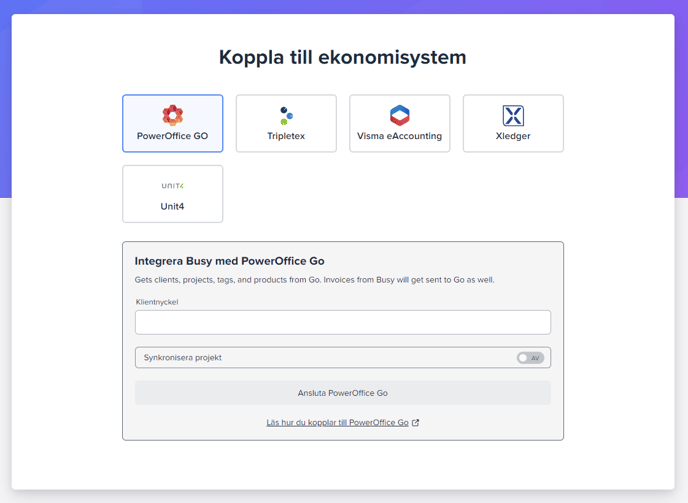Pick the Visma eAccounting label
This screenshot has width=688, height=503.
click(399, 136)
